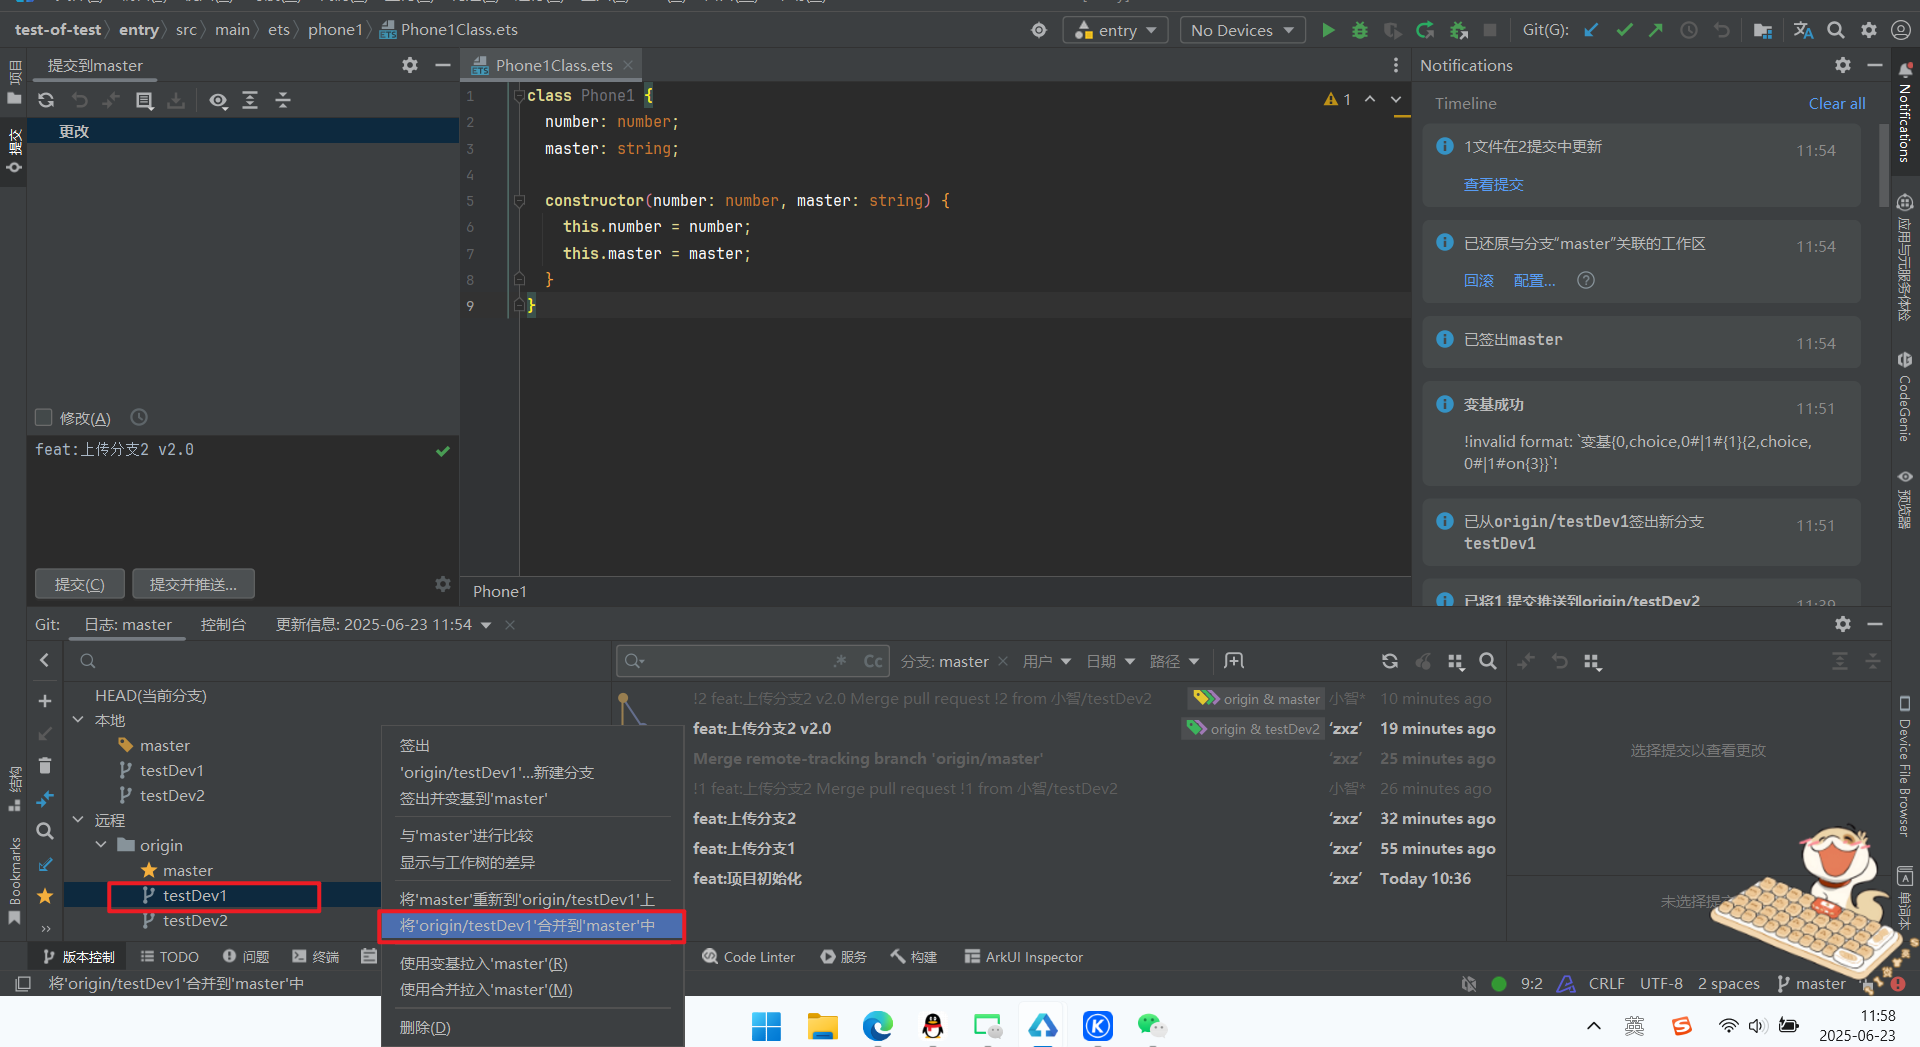Viewport: 1920px width, 1047px height.
Task: Switch to the Phone1Class.ets editor tab
Action: (553, 65)
